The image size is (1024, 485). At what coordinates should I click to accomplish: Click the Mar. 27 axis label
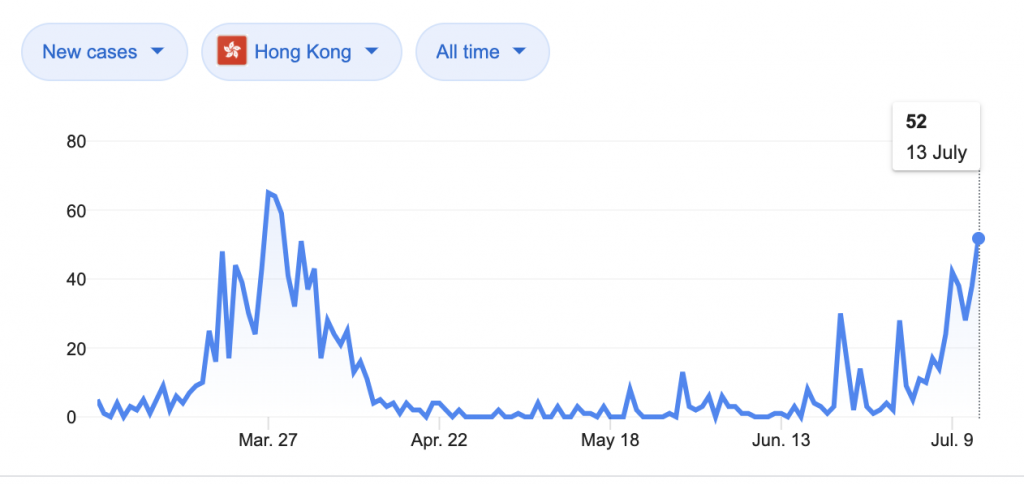(x=268, y=441)
